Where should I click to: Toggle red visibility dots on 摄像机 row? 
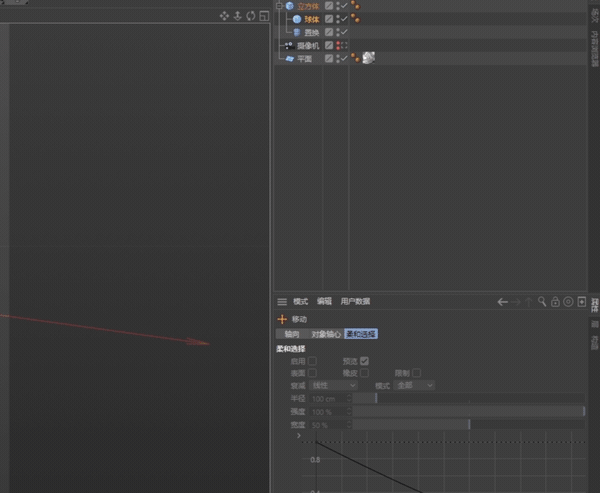338,46
